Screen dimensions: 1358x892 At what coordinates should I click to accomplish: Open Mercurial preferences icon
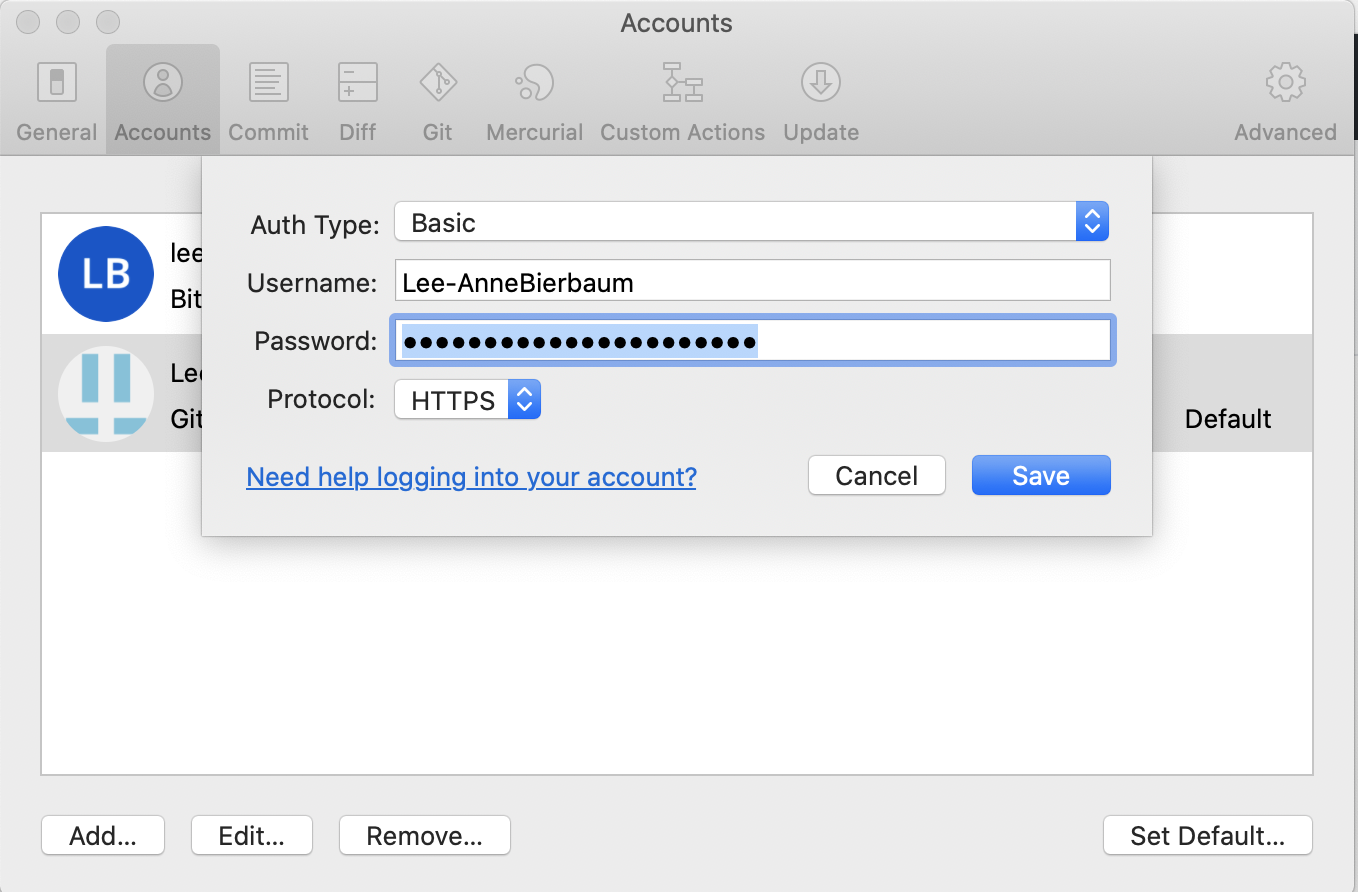(534, 82)
